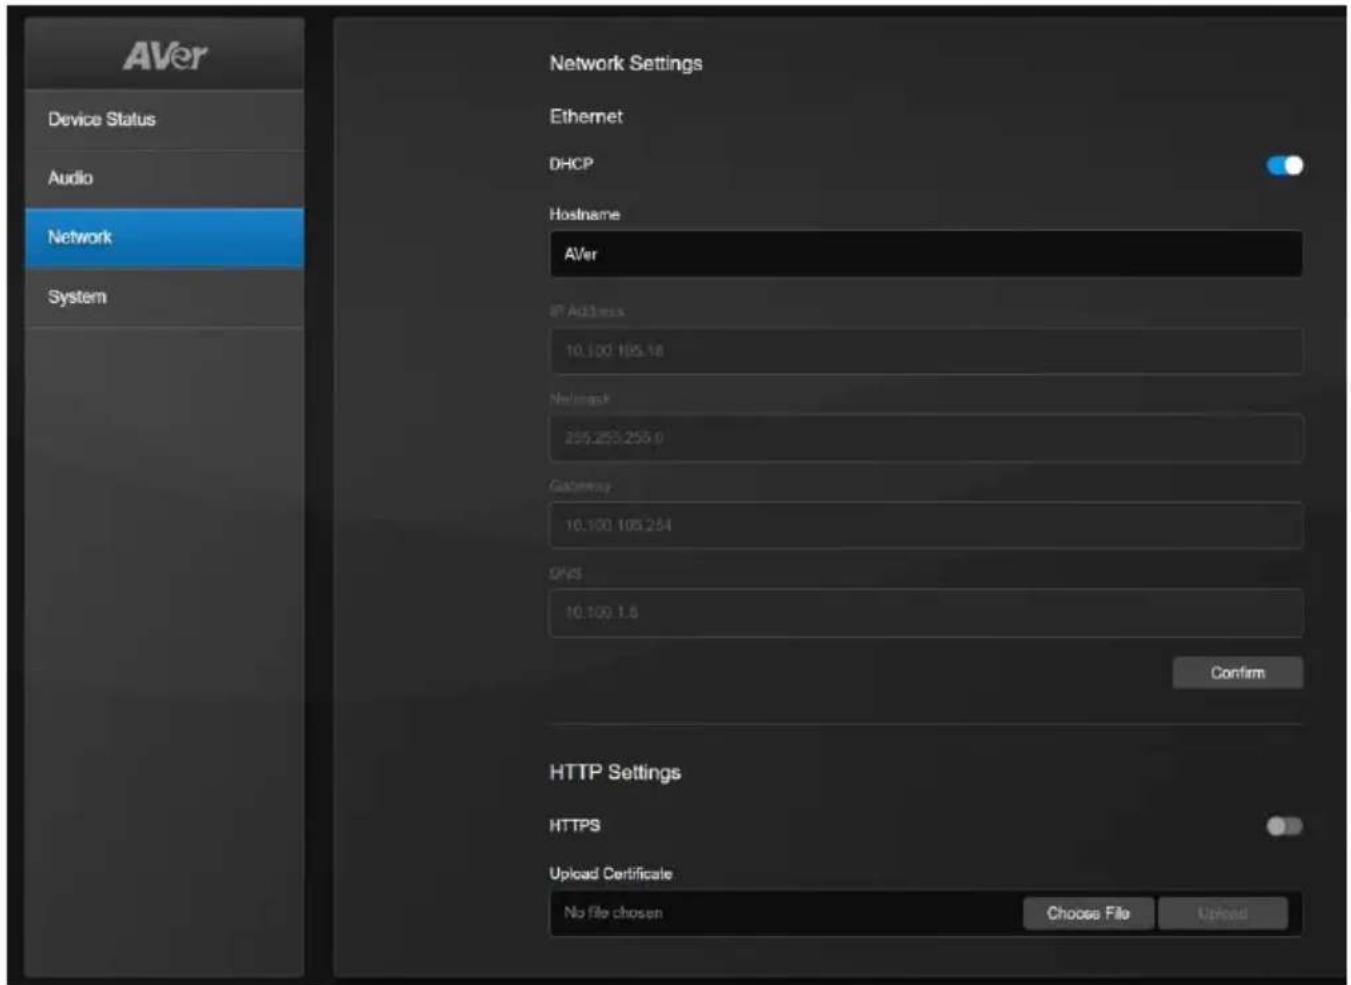Screen dimensions: 1351x985
Task: Confirm the Ethernet settings
Action: tap(1238, 673)
